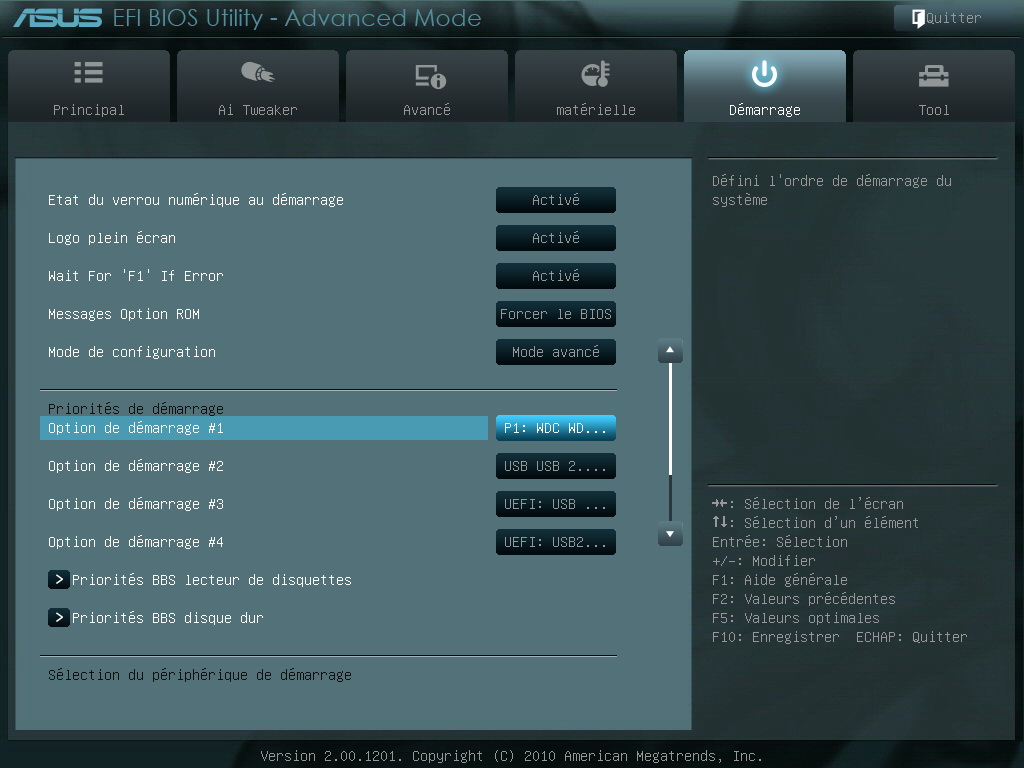The height and width of the screenshot is (768, 1024).
Task: Open the Tool tab
Action: pyautogui.click(x=934, y=86)
